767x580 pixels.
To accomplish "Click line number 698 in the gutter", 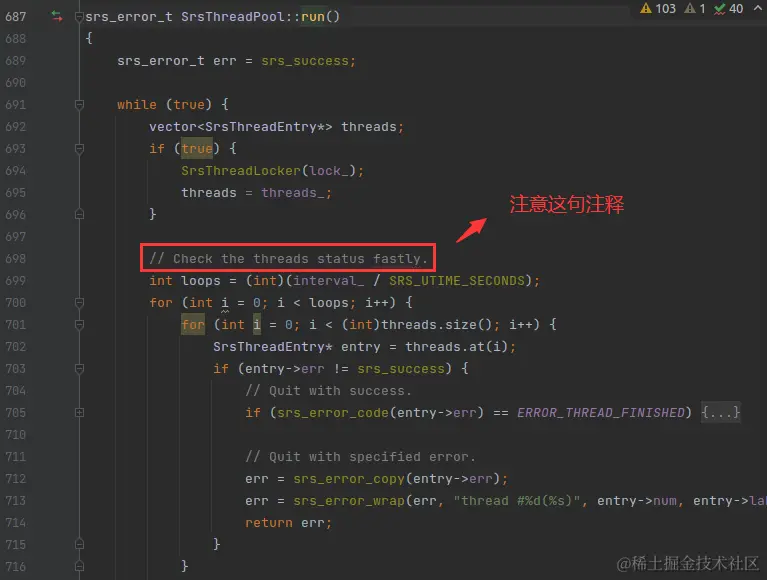I will point(15,258).
